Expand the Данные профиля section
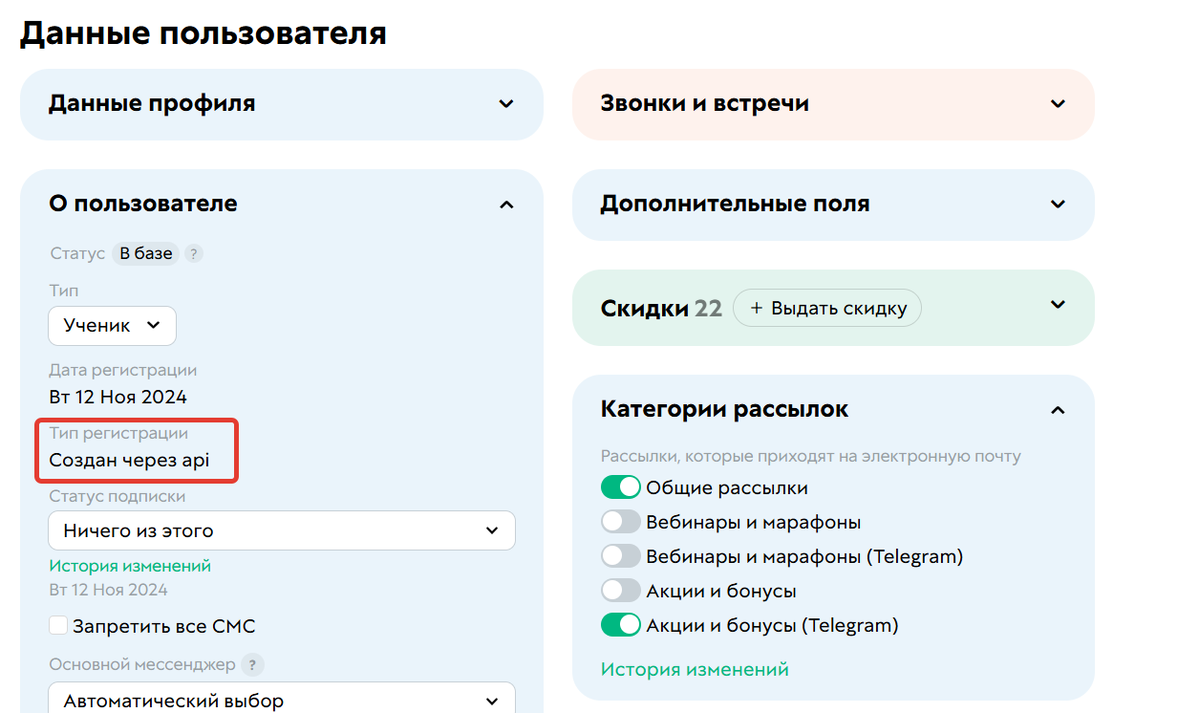The height and width of the screenshot is (713, 1199). (x=506, y=104)
